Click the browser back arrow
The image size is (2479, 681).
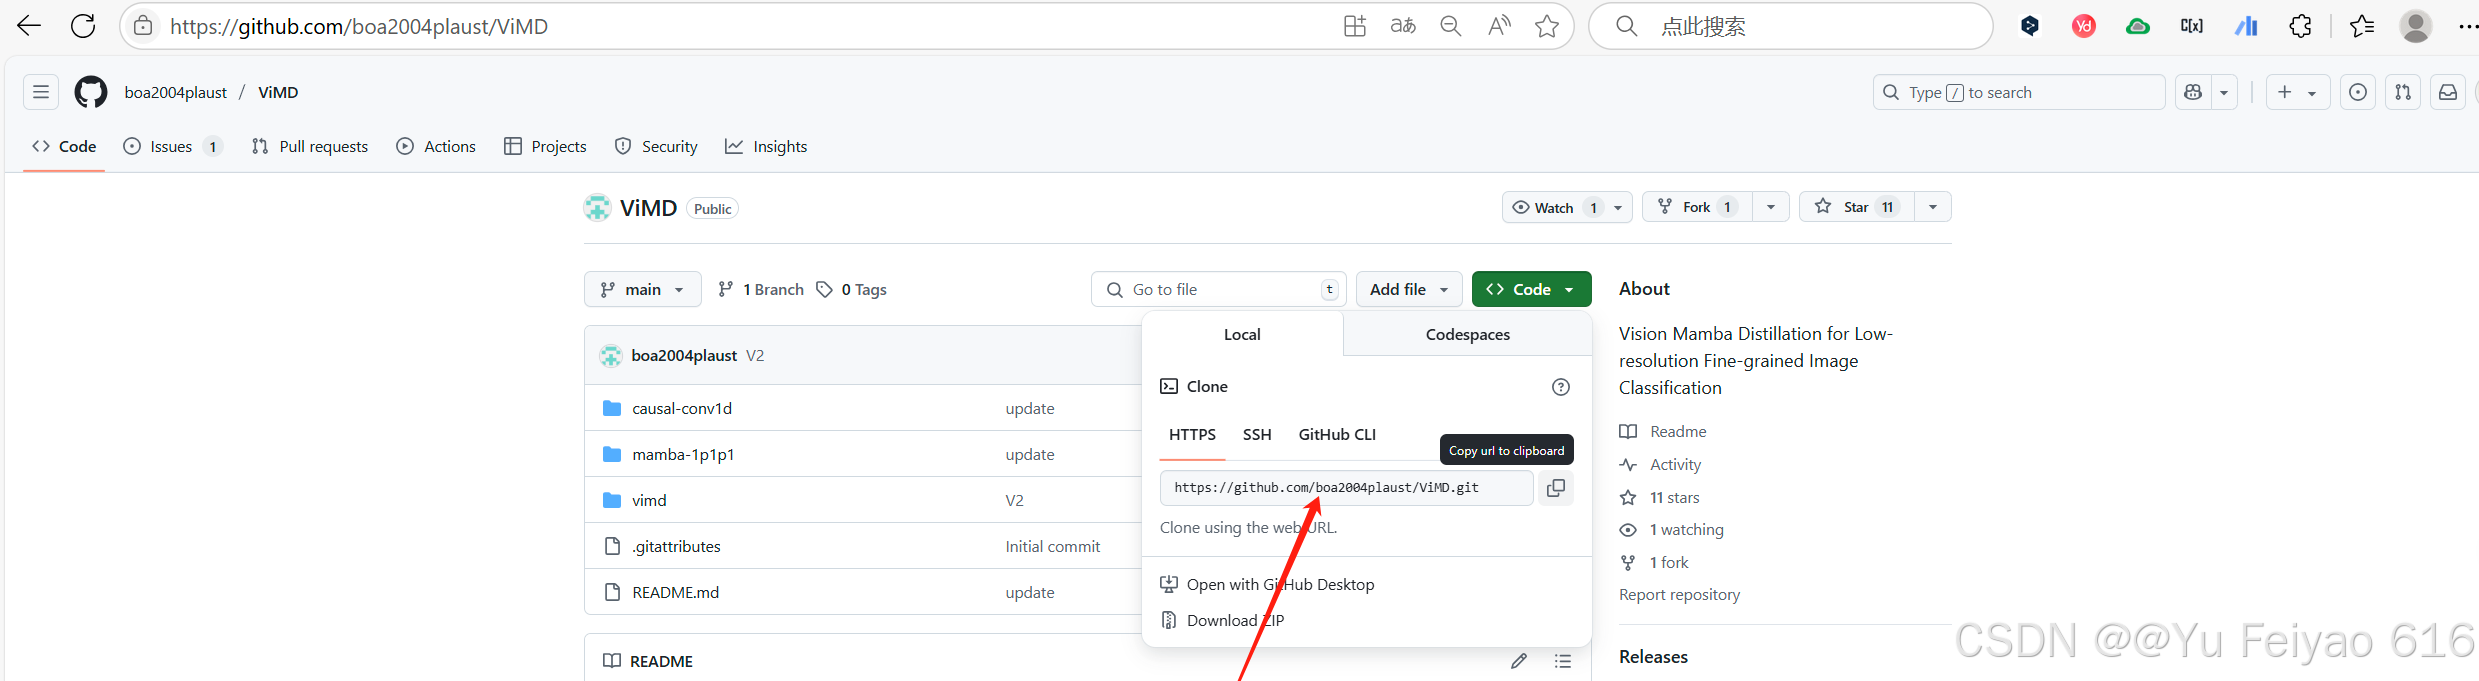pos(29,26)
